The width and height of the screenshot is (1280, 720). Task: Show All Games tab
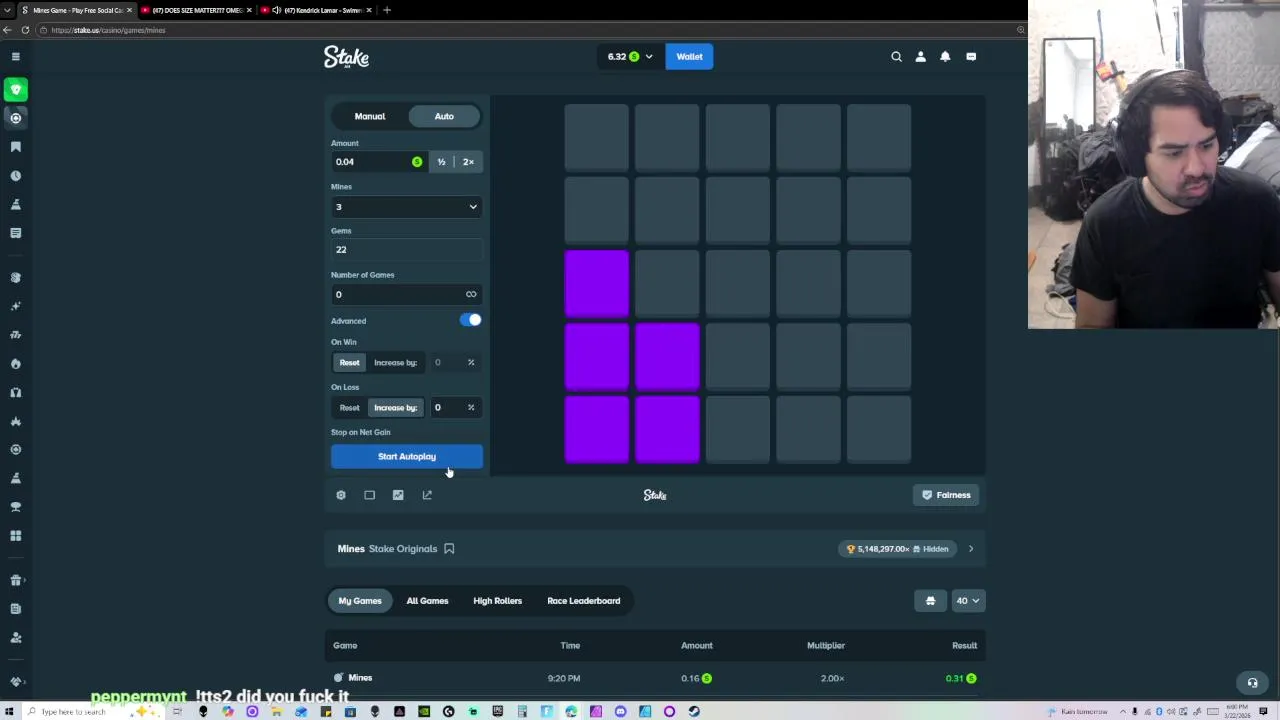[427, 601]
